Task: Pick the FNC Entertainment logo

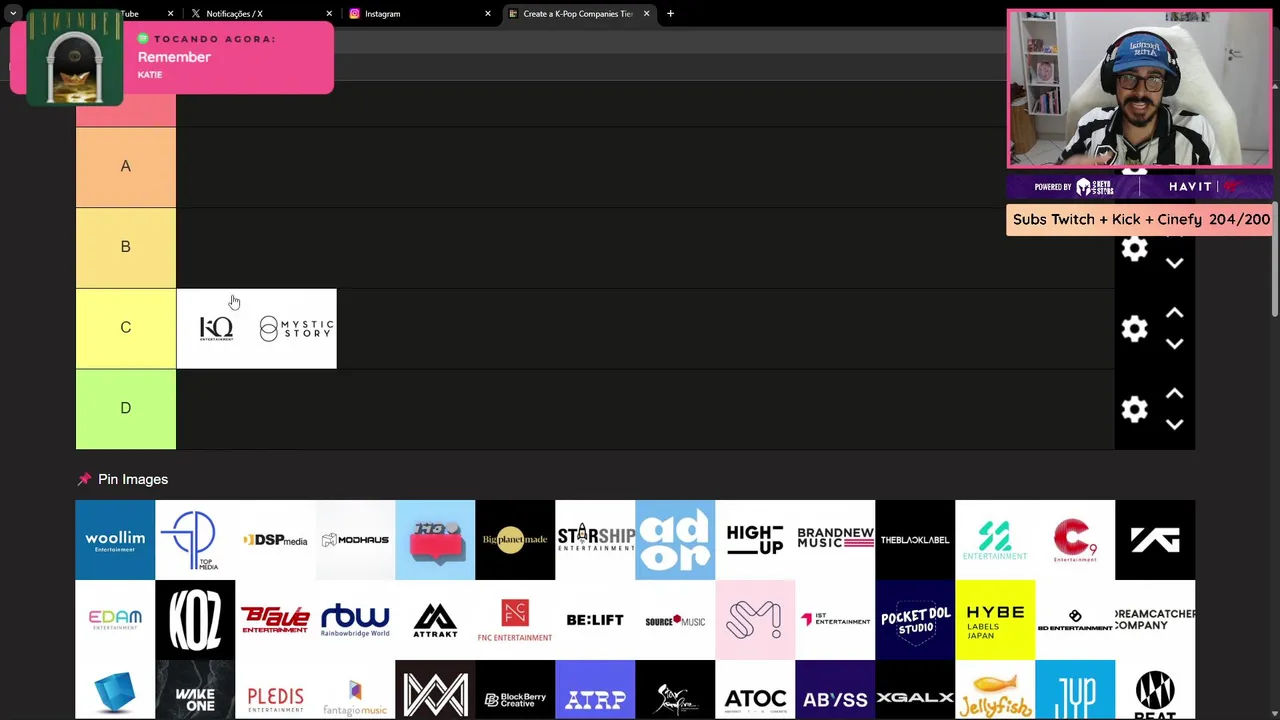Action: pyautogui.click(x=515, y=620)
